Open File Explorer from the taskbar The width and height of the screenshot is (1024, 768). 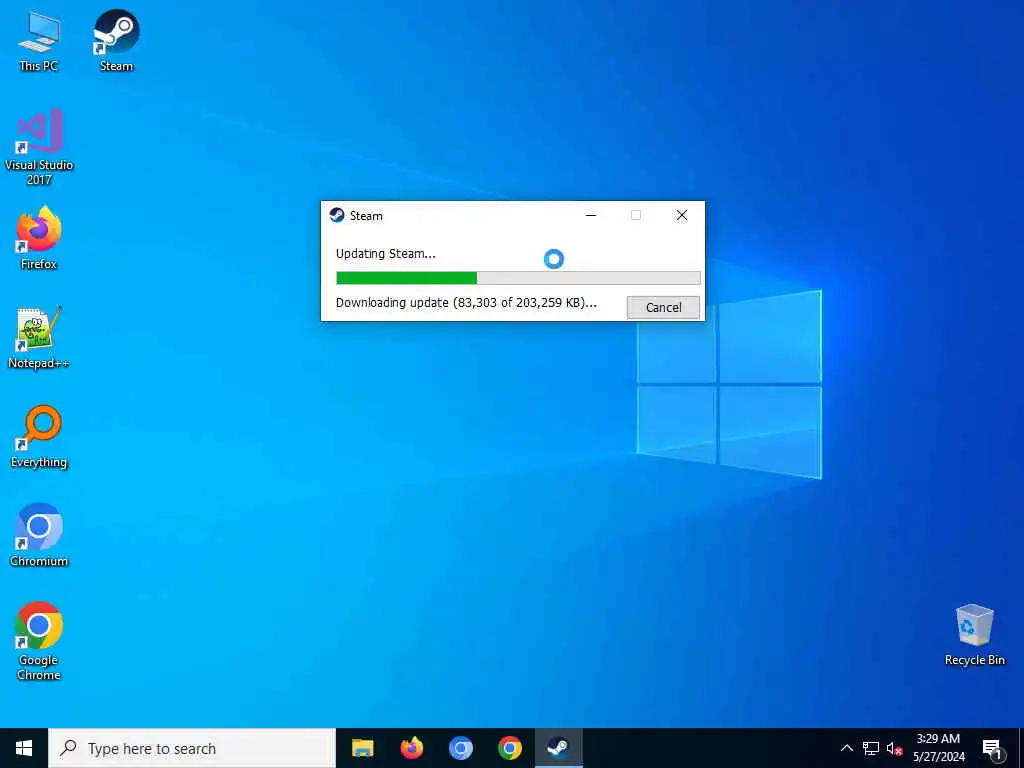362,748
